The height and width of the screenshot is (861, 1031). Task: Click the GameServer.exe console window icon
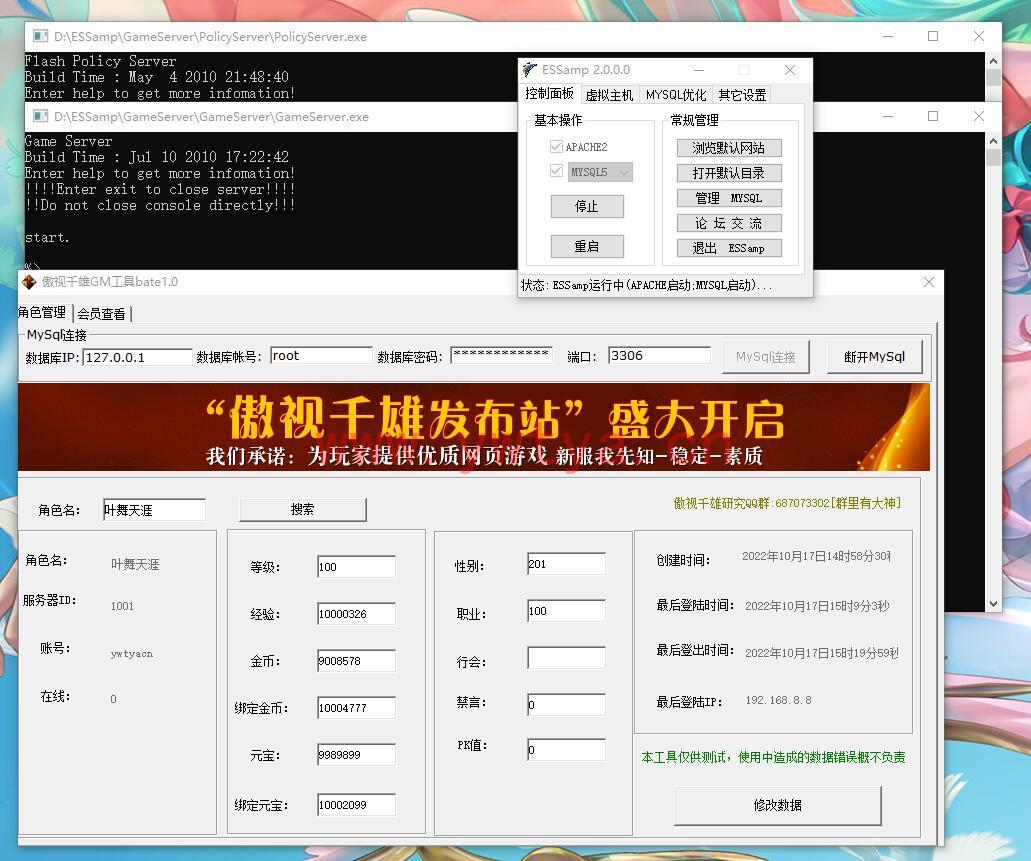[x=41, y=116]
